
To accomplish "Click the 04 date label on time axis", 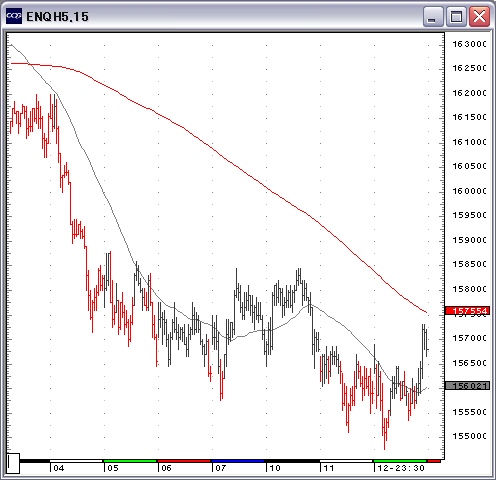I will (59, 468).
